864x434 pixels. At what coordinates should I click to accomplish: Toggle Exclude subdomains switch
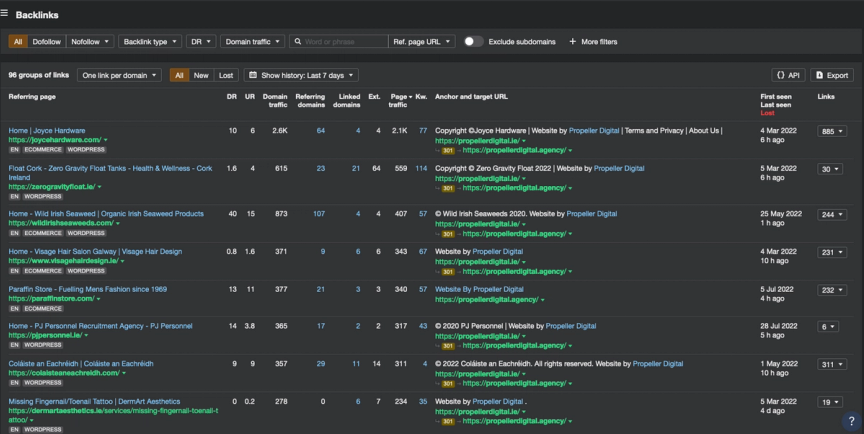point(473,42)
